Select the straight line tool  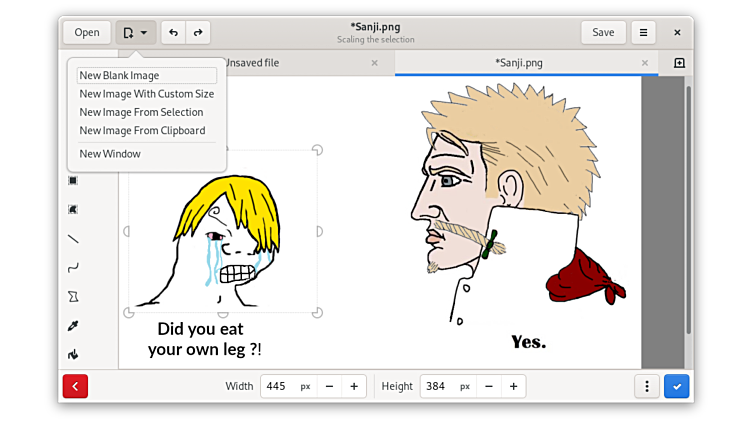tap(73, 239)
